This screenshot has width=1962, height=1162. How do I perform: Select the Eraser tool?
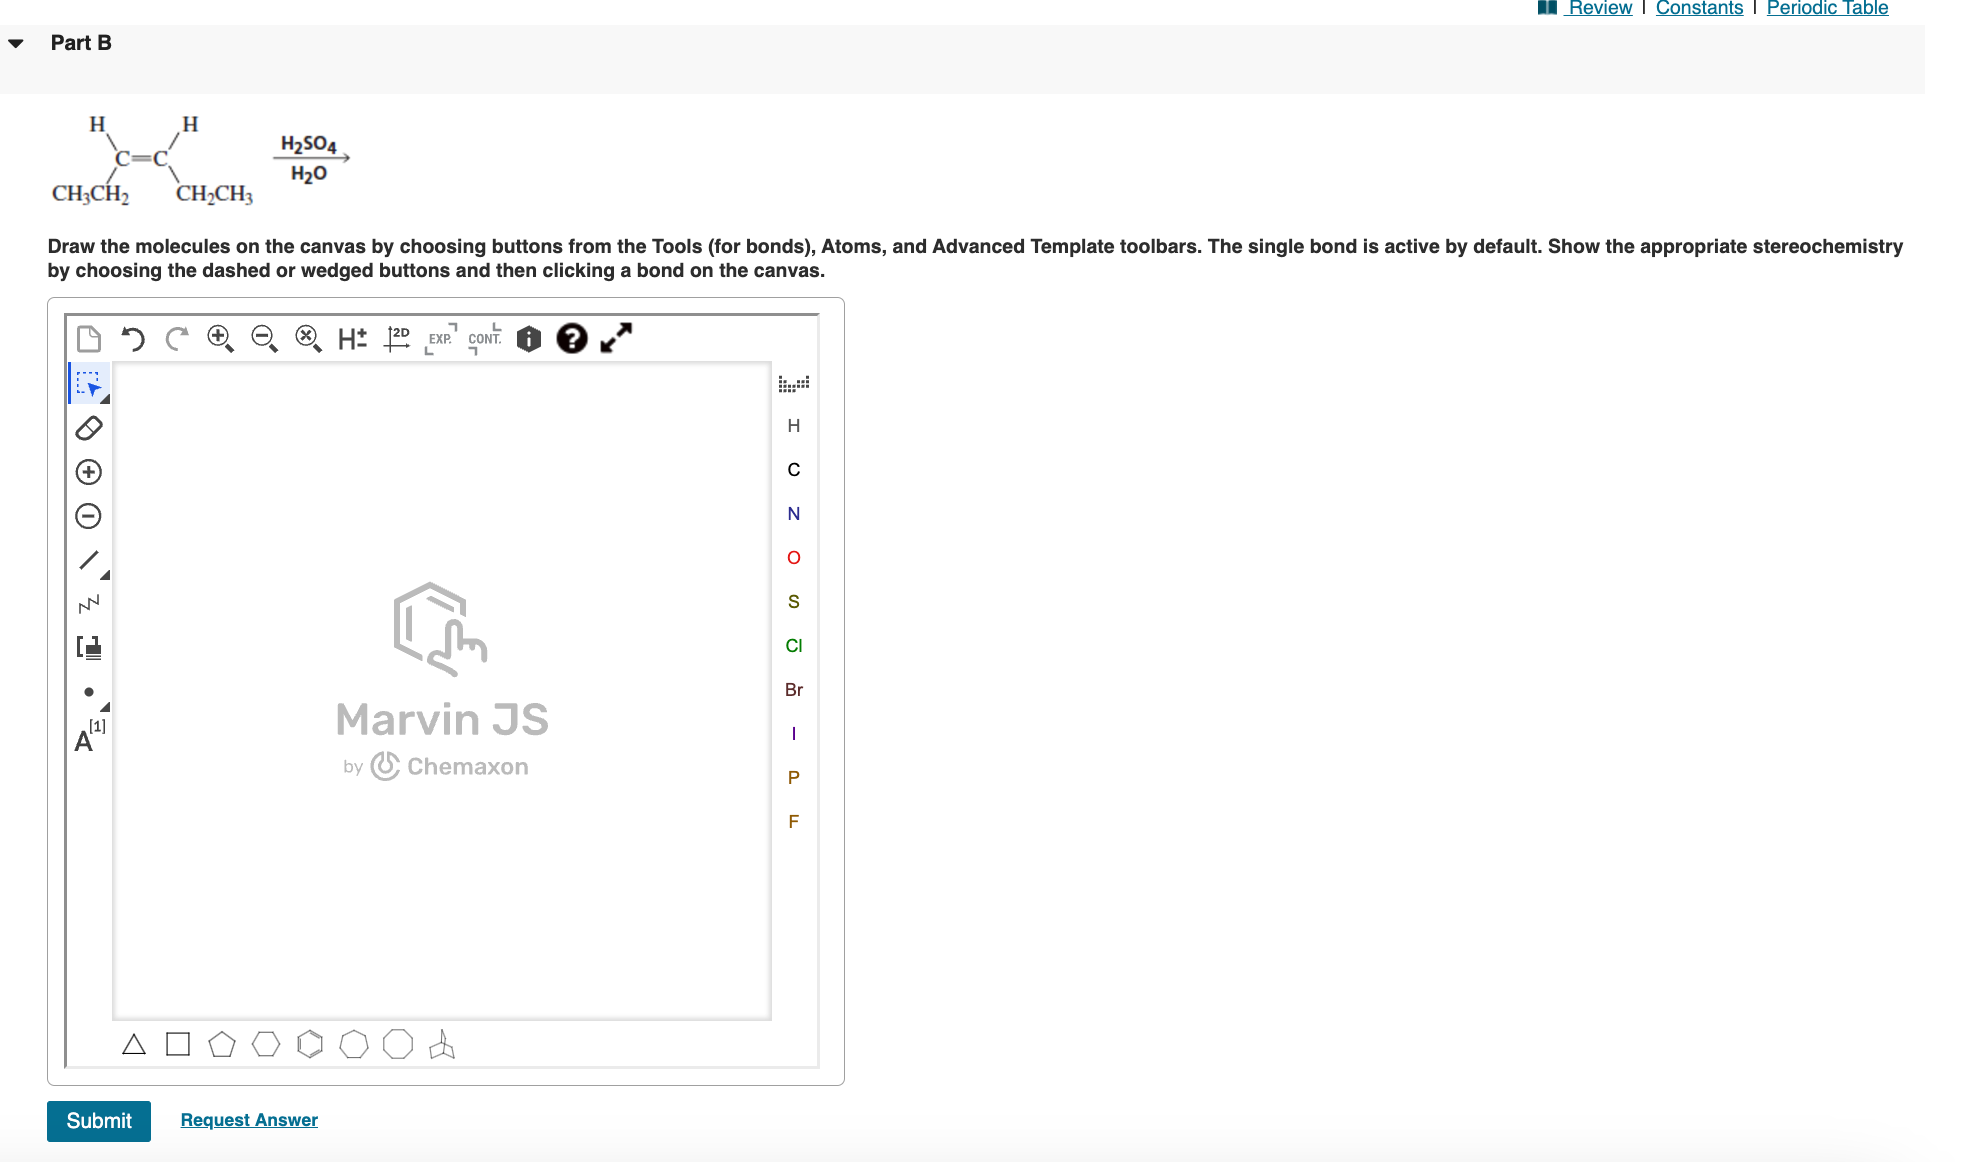click(88, 428)
